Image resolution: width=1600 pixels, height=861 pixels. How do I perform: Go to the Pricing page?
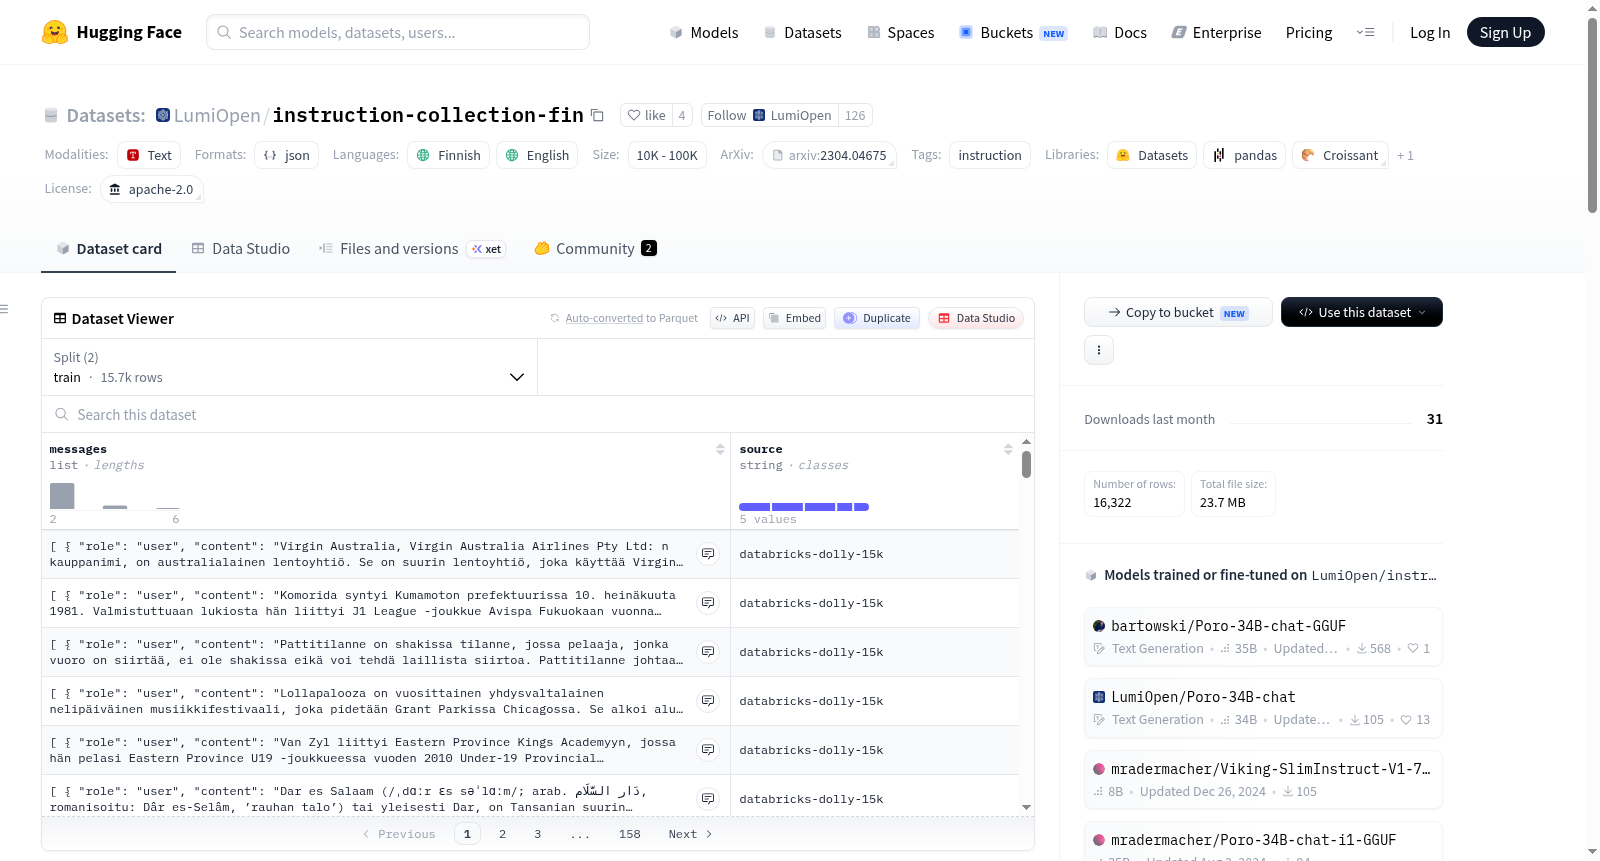point(1308,32)
